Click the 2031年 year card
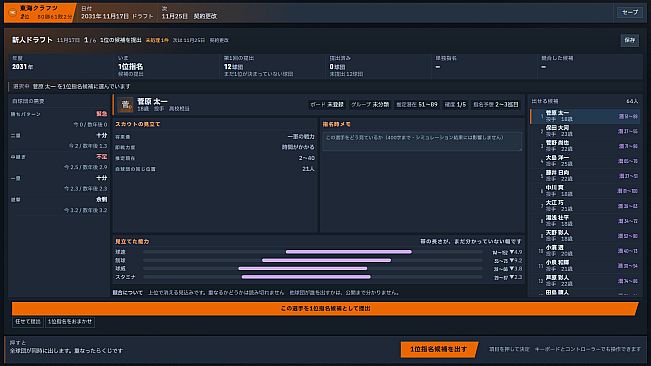Screen dimensions: 651x366 coord(61,66)
